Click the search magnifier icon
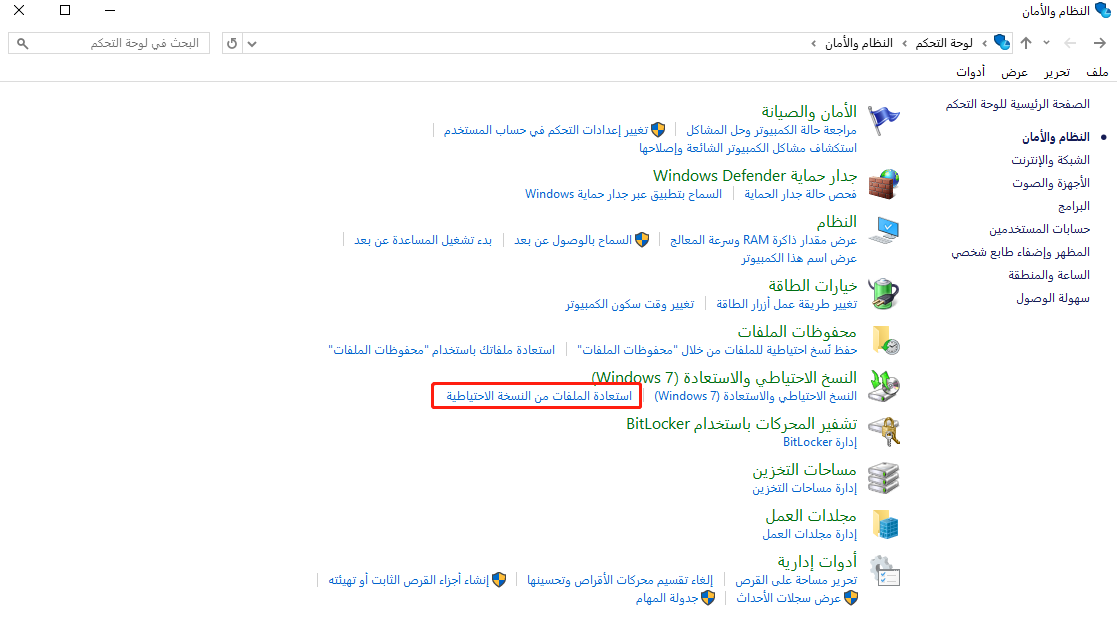The height and width of the screenshot is (625, 1117). tap(23, 43)
